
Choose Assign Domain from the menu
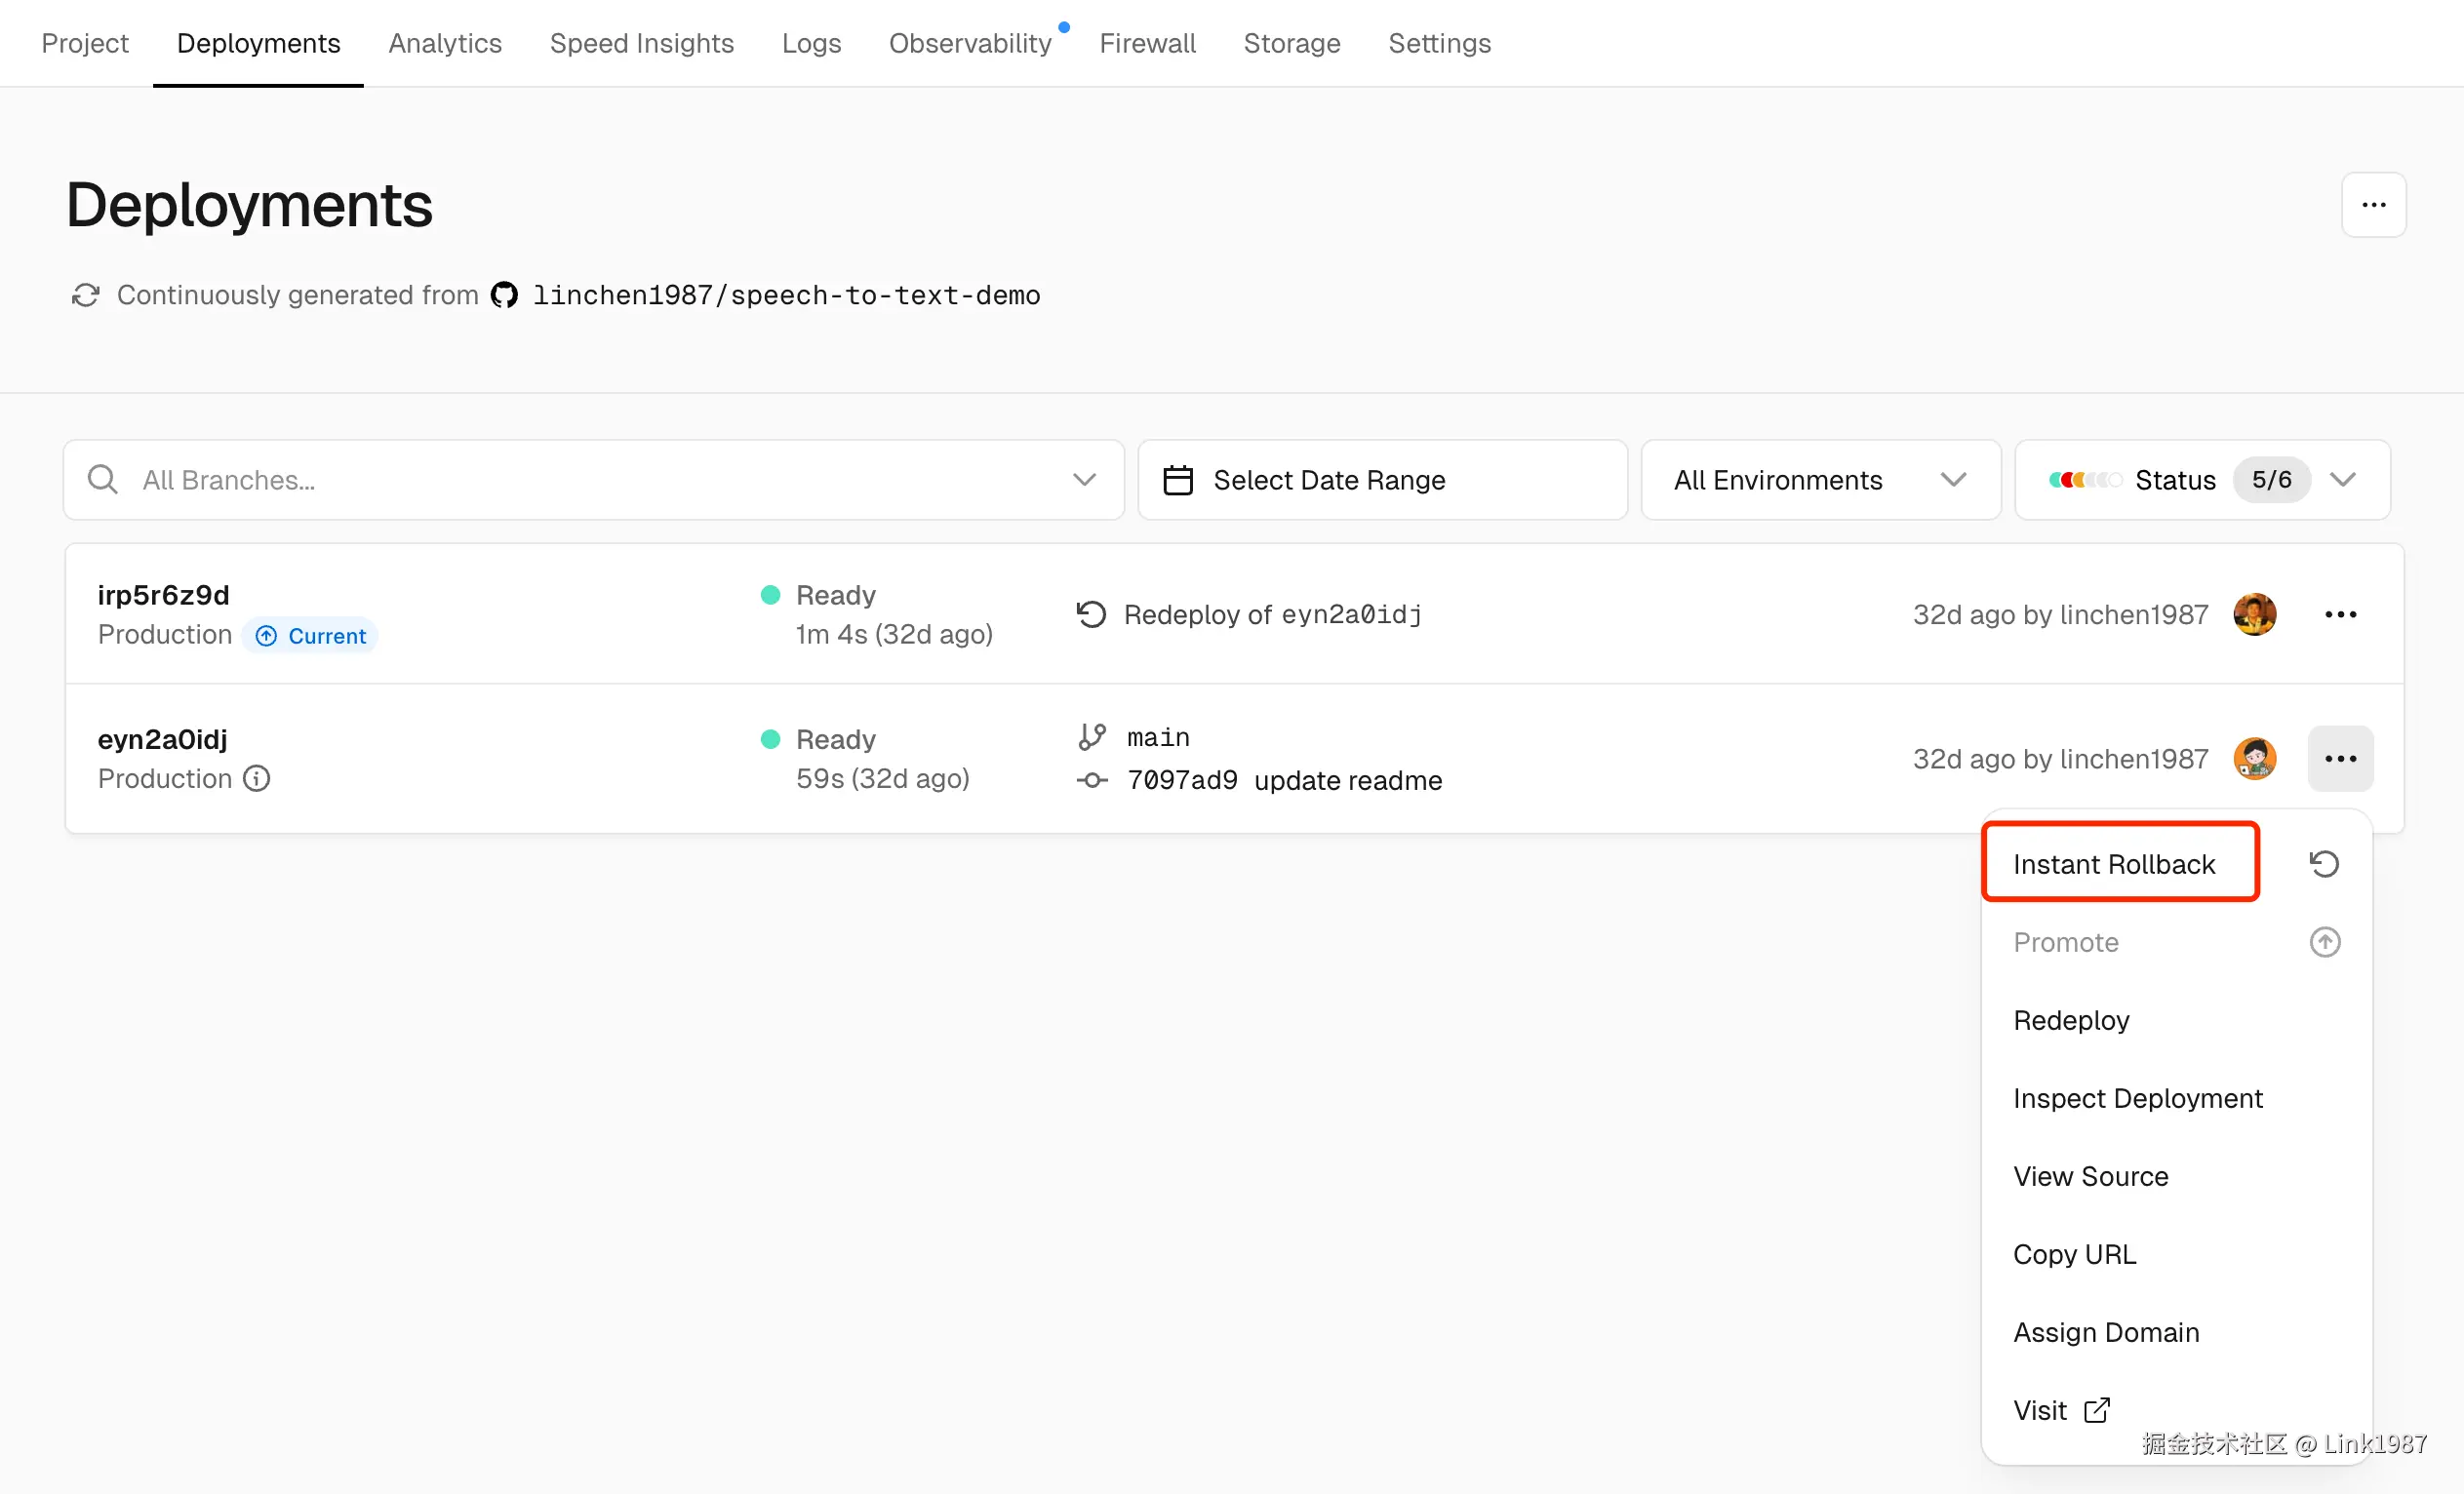tap(2176, 1332)
